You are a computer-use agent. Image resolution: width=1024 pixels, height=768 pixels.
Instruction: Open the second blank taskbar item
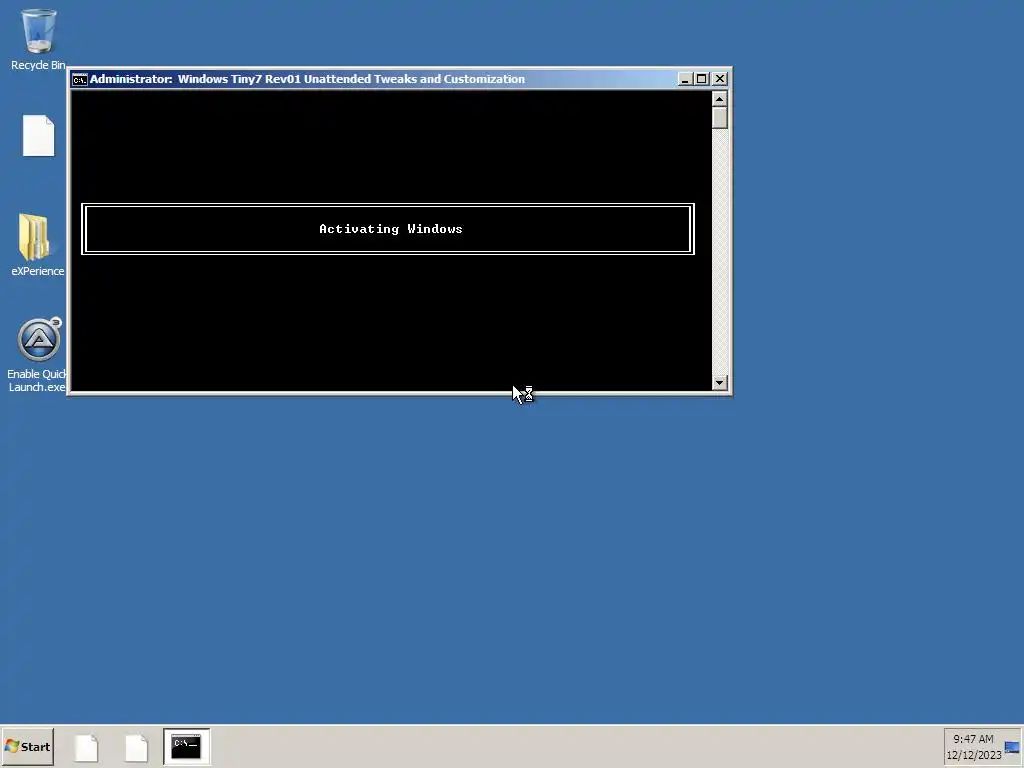[136, 747]
